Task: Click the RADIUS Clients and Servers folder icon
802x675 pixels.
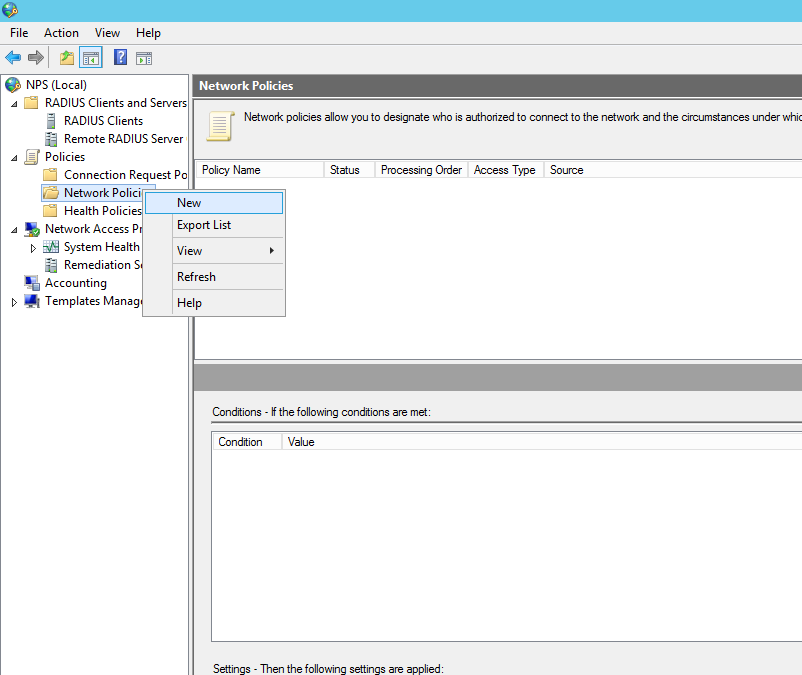Action: (x=32, y=103)
